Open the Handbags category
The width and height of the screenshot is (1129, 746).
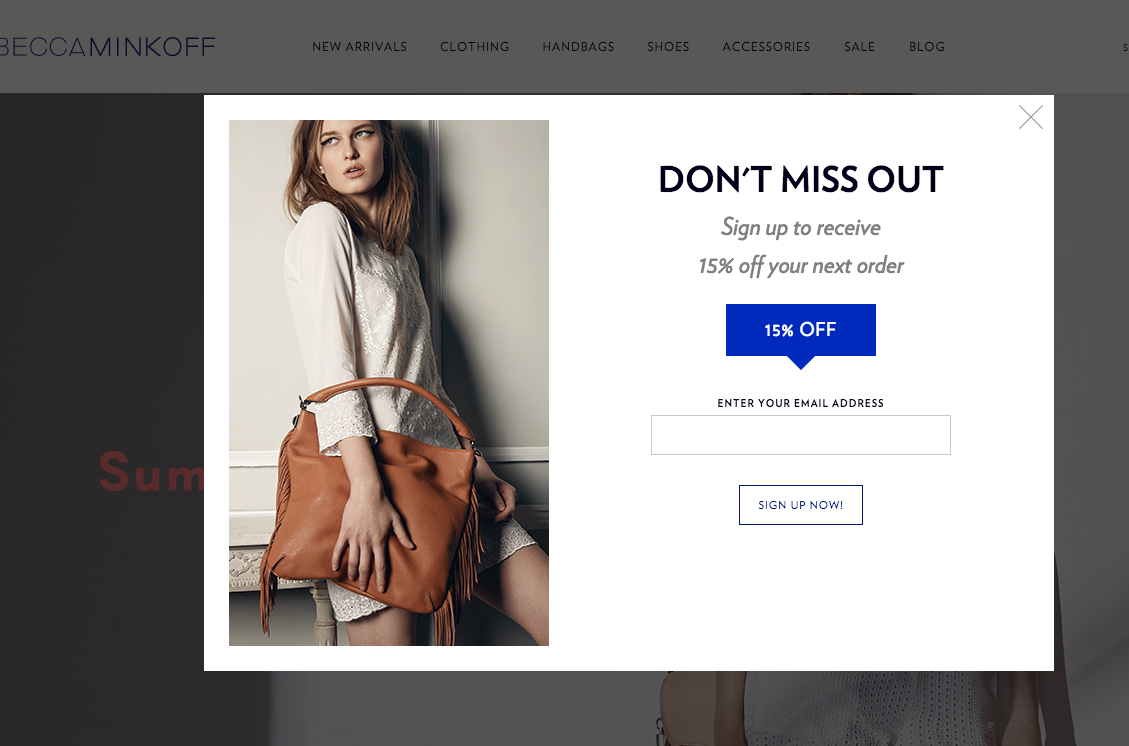click(578, 47)
